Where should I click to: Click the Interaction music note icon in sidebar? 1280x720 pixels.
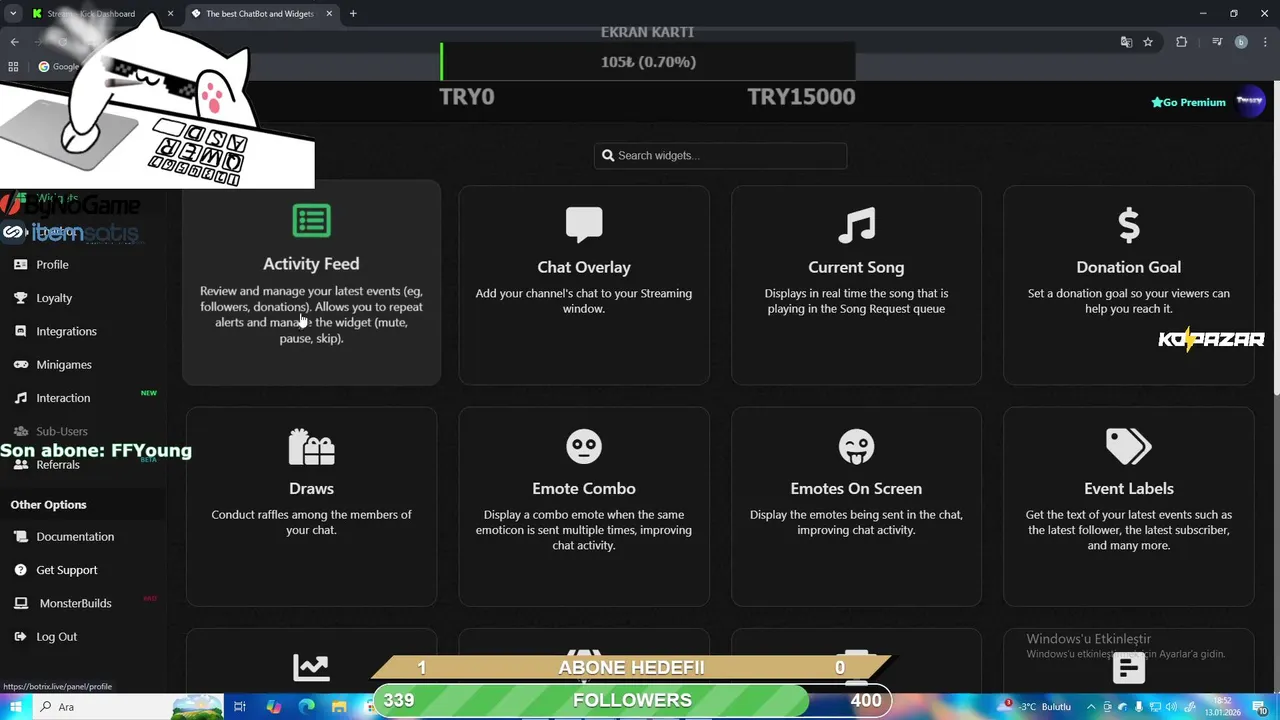coord(20,398)
